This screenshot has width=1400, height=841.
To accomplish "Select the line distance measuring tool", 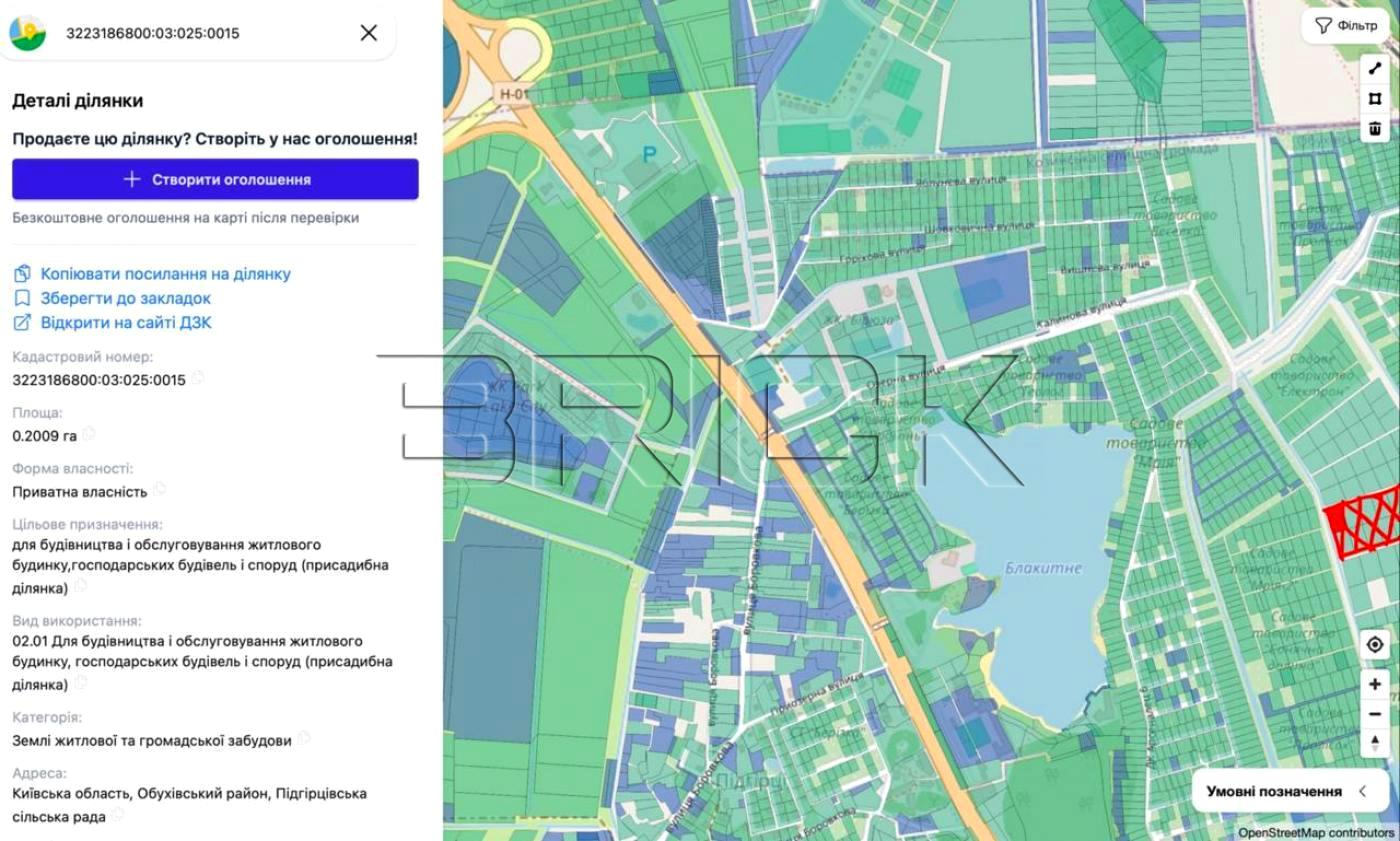I will (1375, 69).
